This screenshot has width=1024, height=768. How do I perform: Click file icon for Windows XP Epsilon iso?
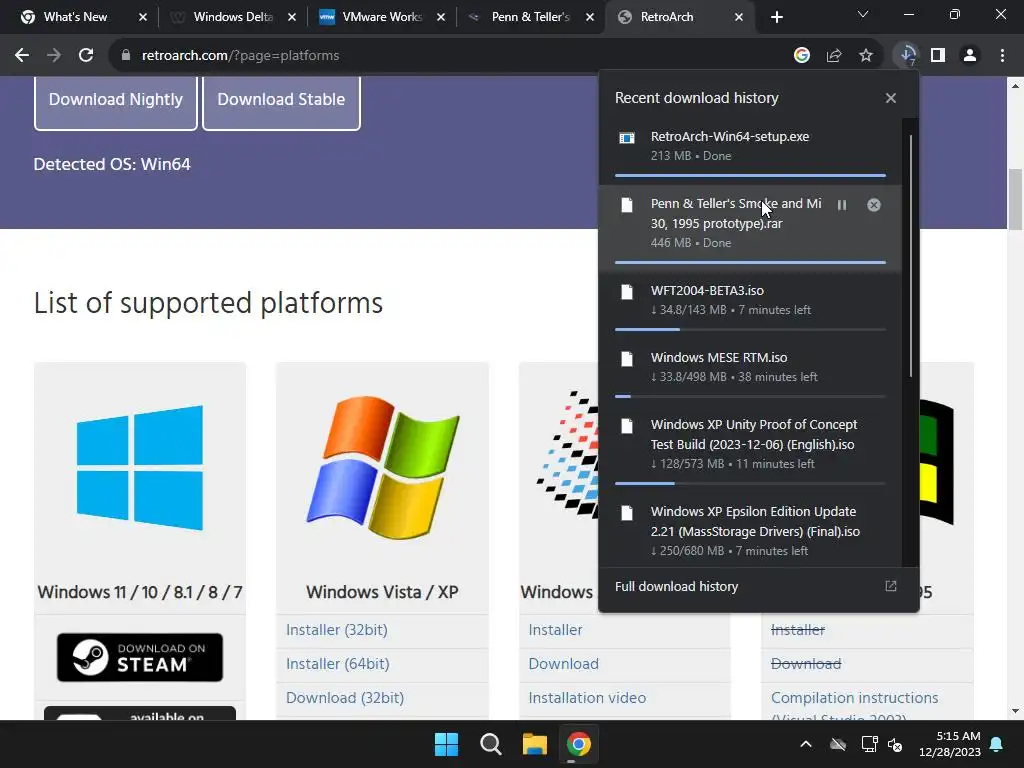(x=627, y=513)
